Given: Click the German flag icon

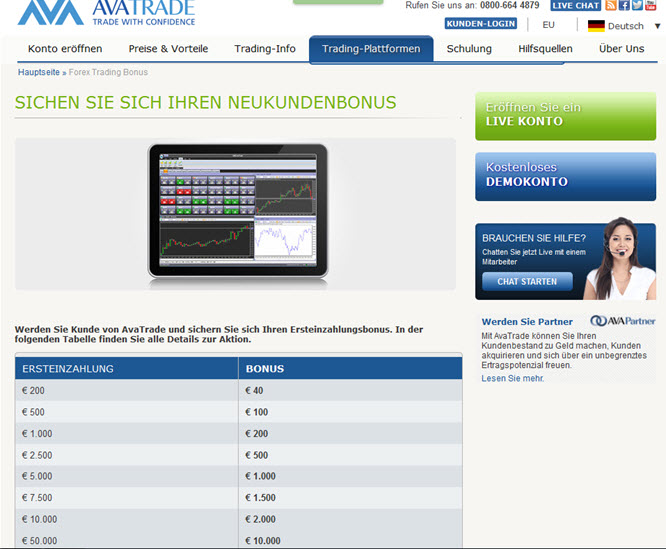Looking at the screenshot, I should pos(596,26).
